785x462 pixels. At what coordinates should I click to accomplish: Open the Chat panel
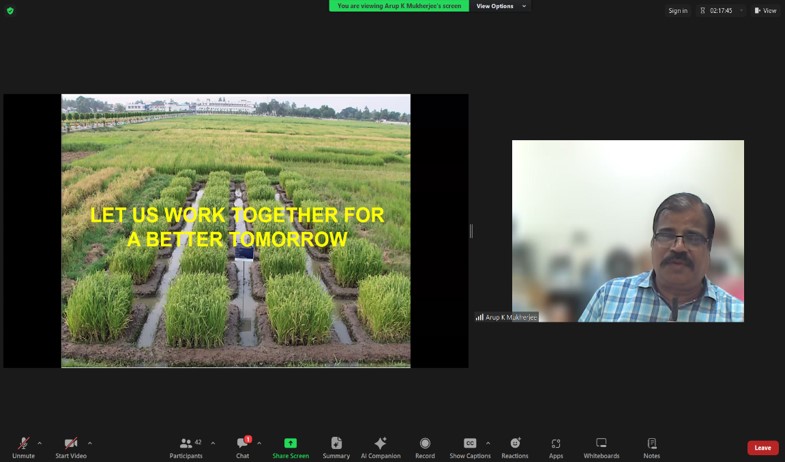[242, 444]
